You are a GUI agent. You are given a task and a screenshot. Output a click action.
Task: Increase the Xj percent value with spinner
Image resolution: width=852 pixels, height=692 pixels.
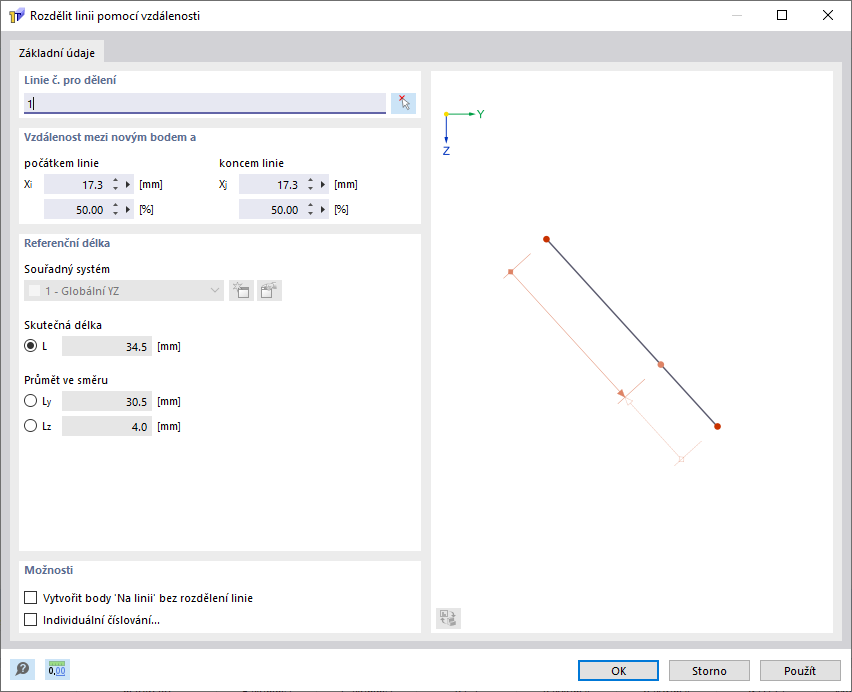coord(310,206)
